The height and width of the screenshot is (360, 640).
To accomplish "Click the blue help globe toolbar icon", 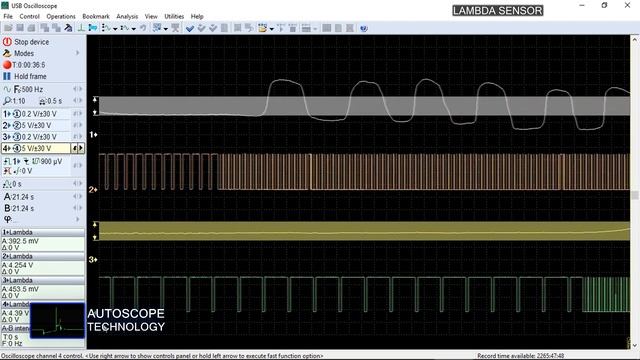I will click(364, 28).
